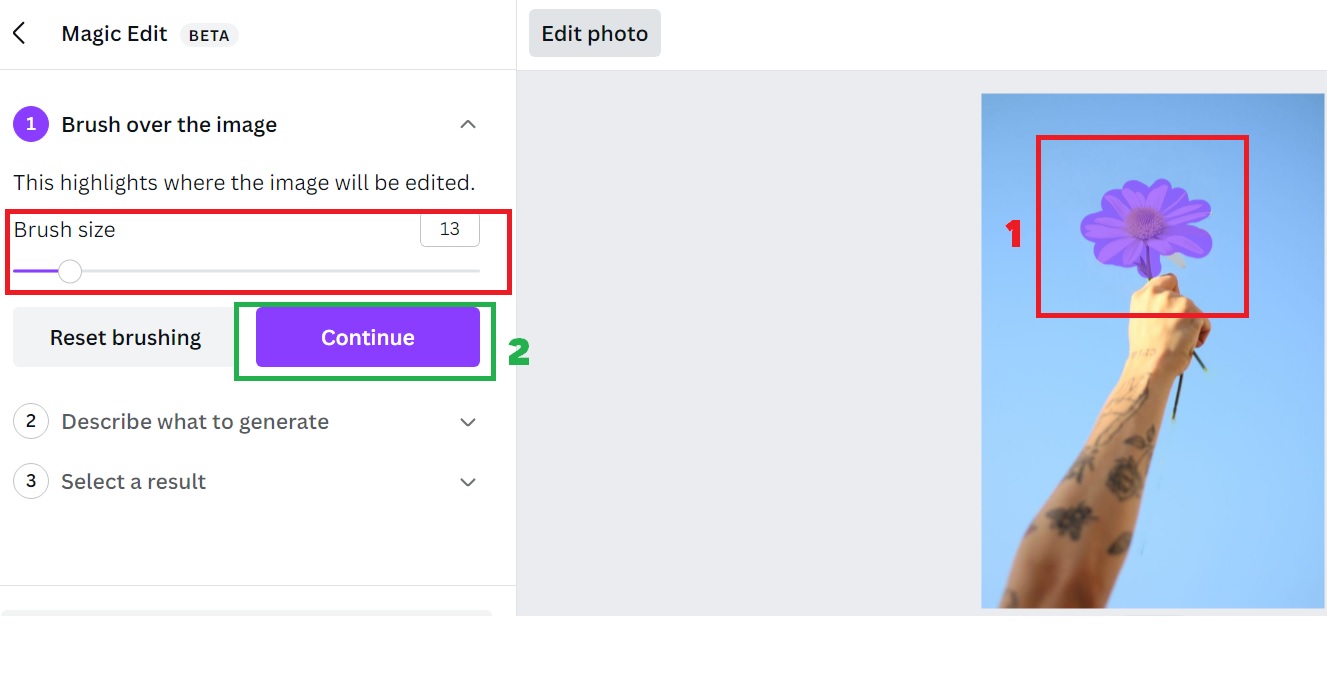Open the Select a result step

tap(134, 482)
